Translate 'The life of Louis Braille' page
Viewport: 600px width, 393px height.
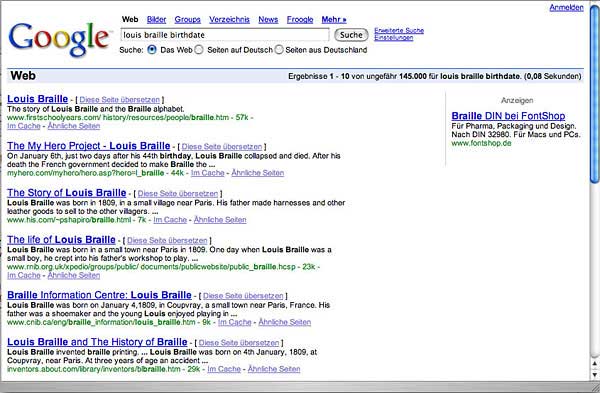pyautogui.click(x=167, y=241)
